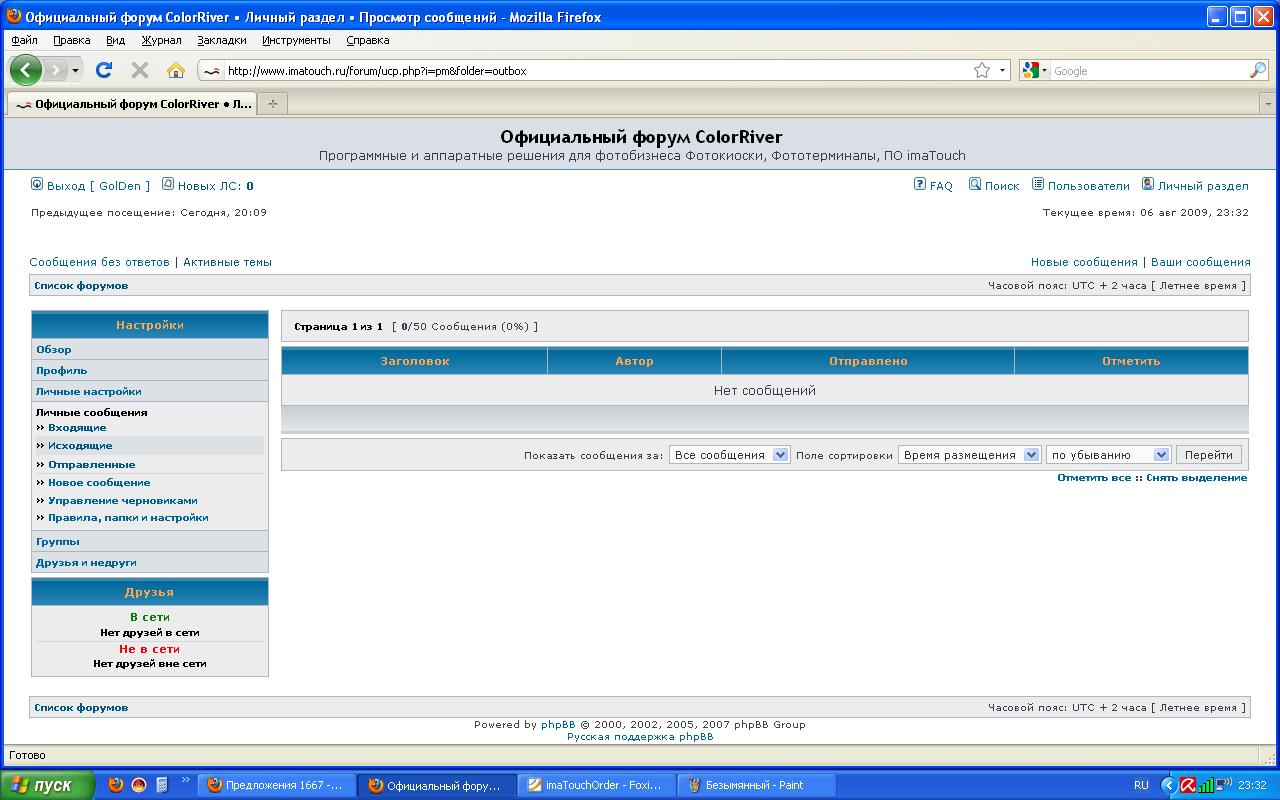
Task: Click the browser Forward arrow button
Action: 56,70
